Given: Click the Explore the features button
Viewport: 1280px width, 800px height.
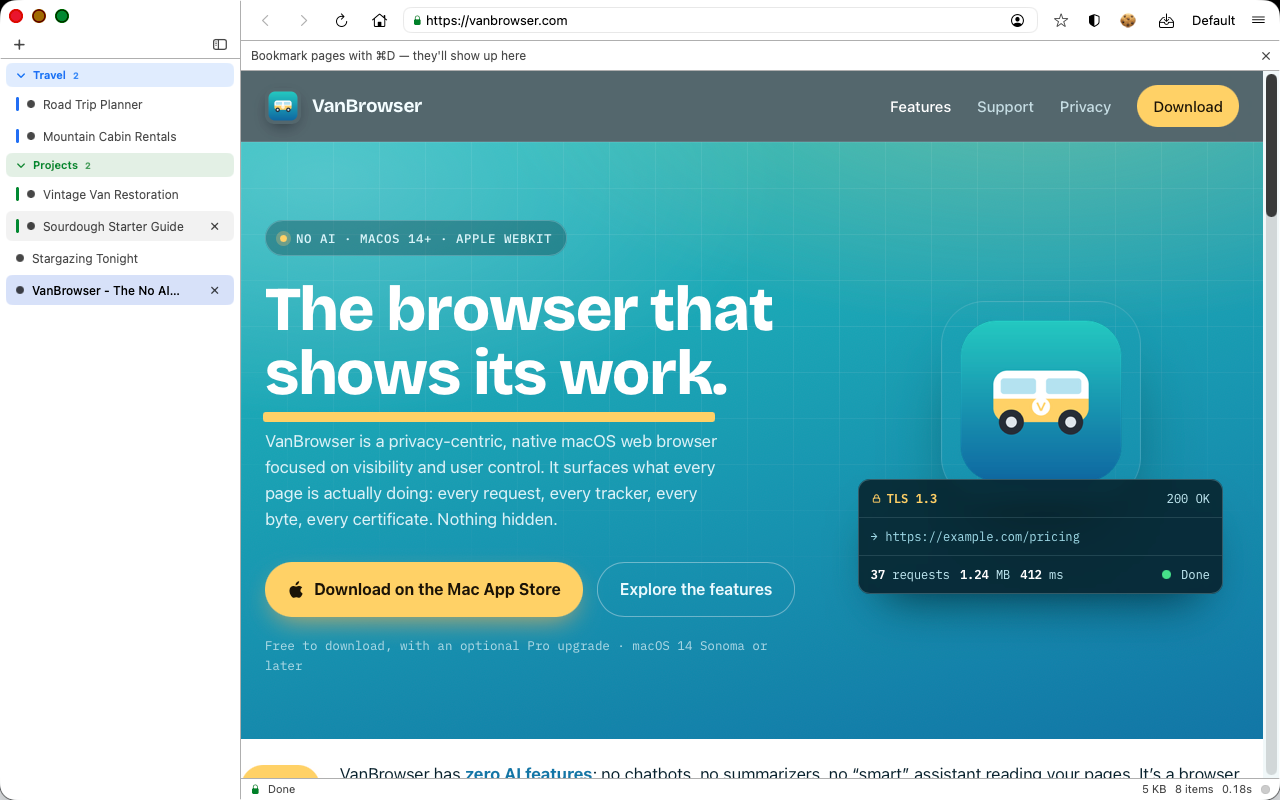Looking at the screenshot, I should point(696,589).
